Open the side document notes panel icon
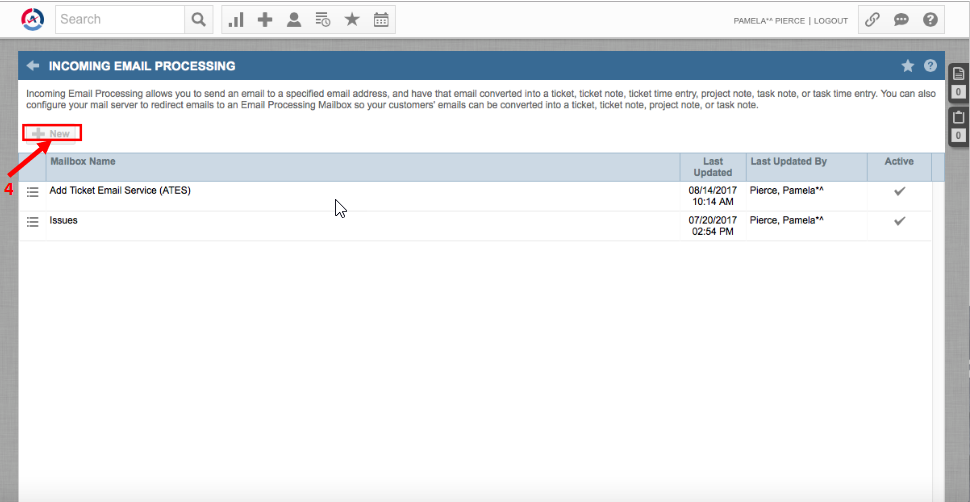Image resolution: width=970 pixels, height=502 pixels. click(957, 75)
